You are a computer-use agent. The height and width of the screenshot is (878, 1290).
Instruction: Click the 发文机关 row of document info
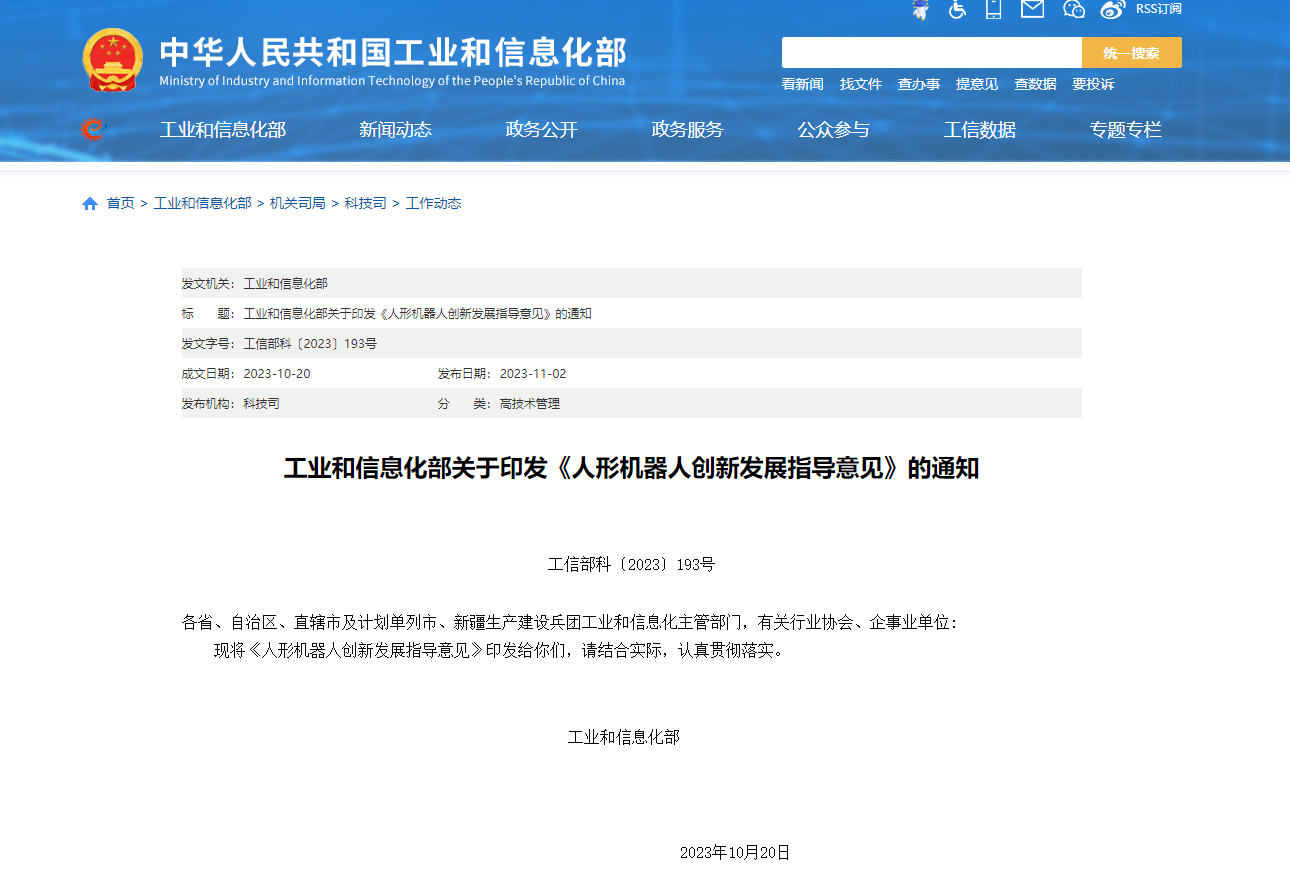click(x=632, y=283)
